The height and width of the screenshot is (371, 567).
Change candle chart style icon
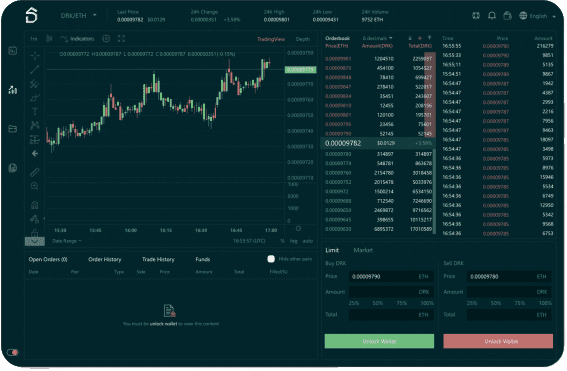pos(49,39)
